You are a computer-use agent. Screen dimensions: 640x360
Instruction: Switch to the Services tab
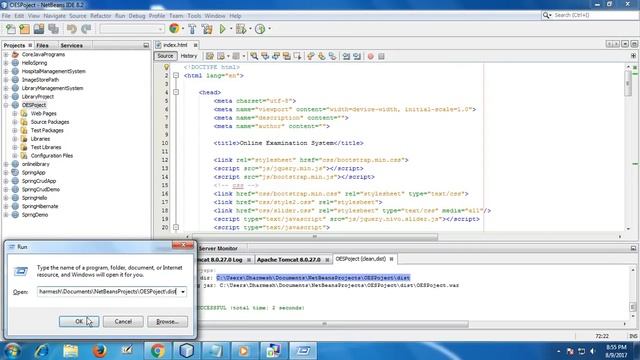point(71,45)
